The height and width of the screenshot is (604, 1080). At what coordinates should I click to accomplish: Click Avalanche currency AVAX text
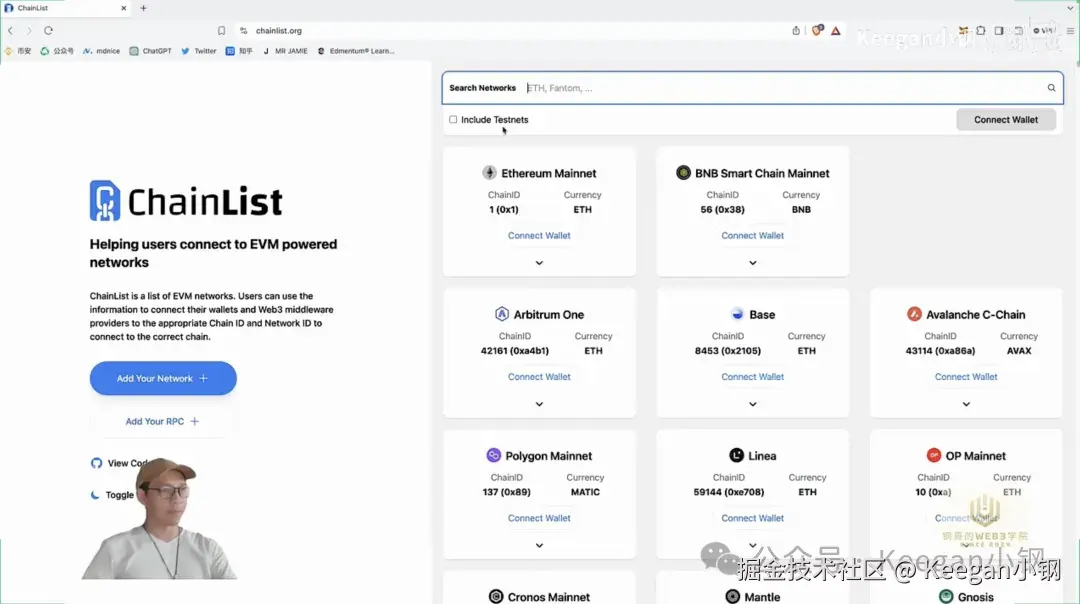click(x=1019, y=351)
